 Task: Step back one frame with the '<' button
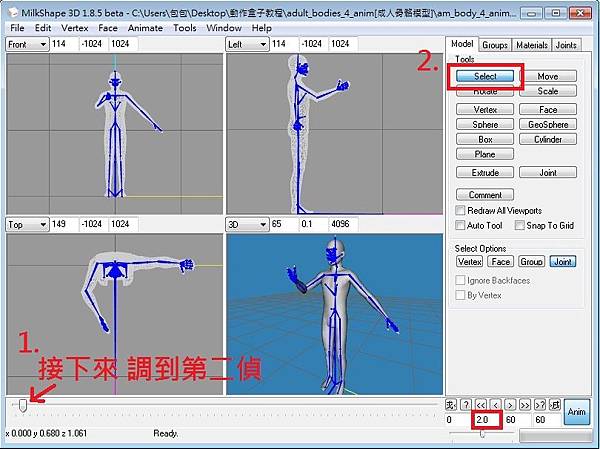(496, 405)
